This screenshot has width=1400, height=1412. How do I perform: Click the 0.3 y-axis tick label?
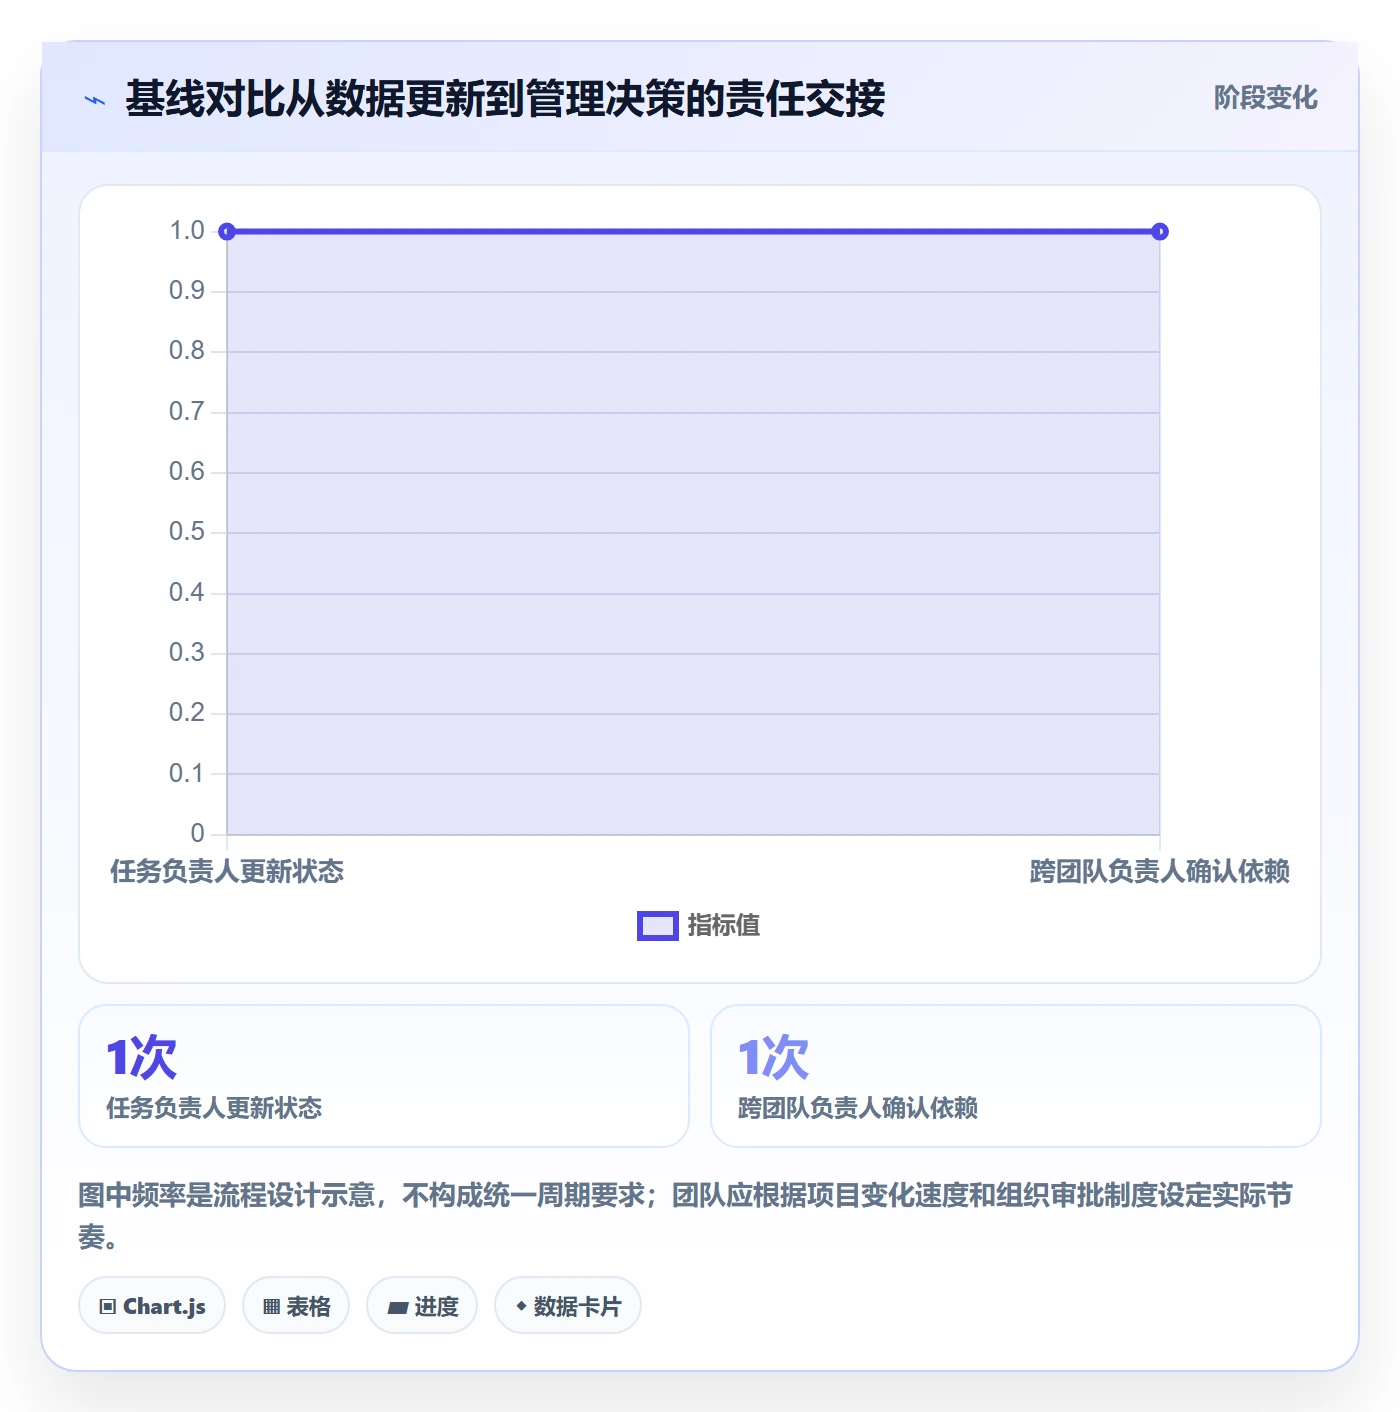point(187,653)
